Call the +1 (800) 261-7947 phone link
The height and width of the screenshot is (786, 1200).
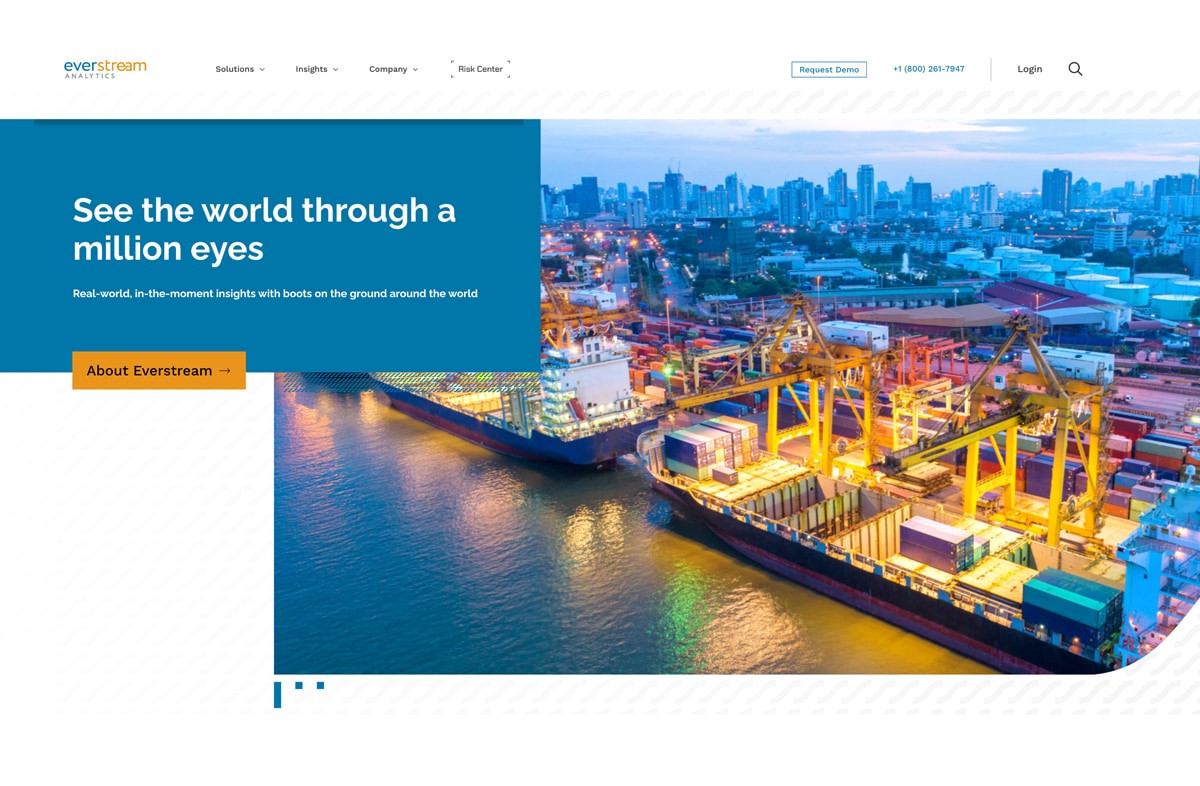pyautogui.click(x=928, y=69)
